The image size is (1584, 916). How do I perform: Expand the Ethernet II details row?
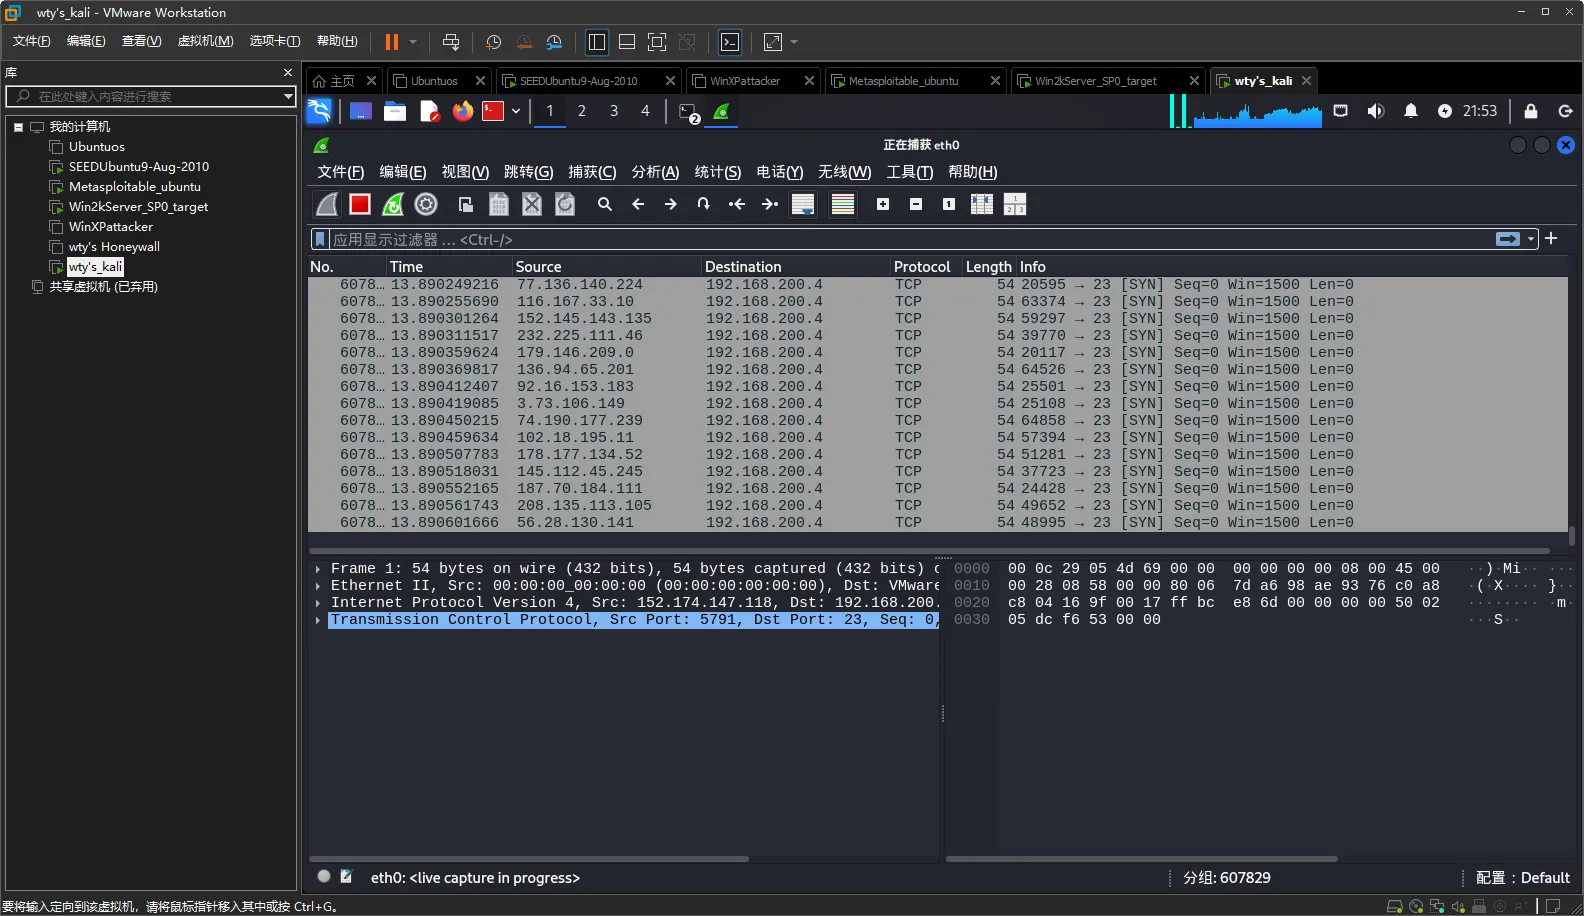coord(318,586)
